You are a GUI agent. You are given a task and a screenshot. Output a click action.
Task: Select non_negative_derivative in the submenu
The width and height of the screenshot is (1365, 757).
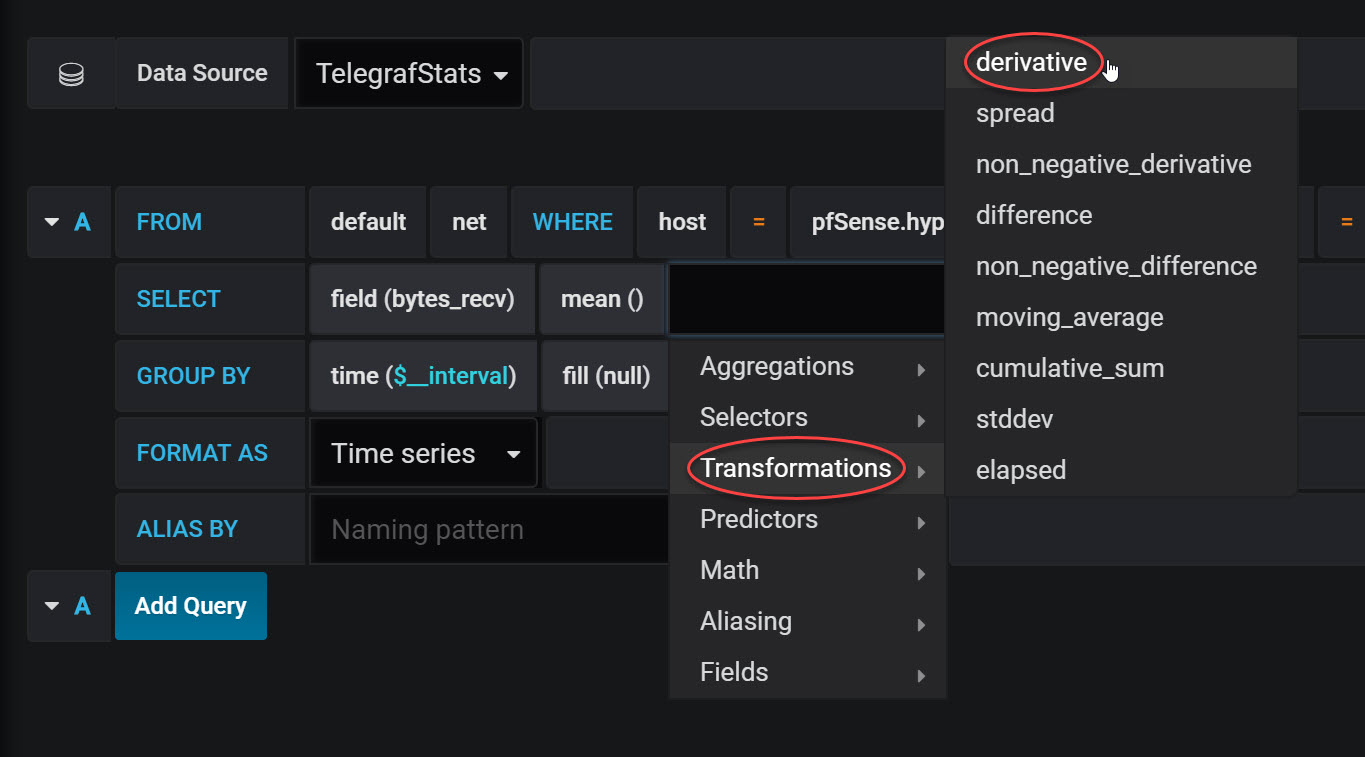point(1113,164)
